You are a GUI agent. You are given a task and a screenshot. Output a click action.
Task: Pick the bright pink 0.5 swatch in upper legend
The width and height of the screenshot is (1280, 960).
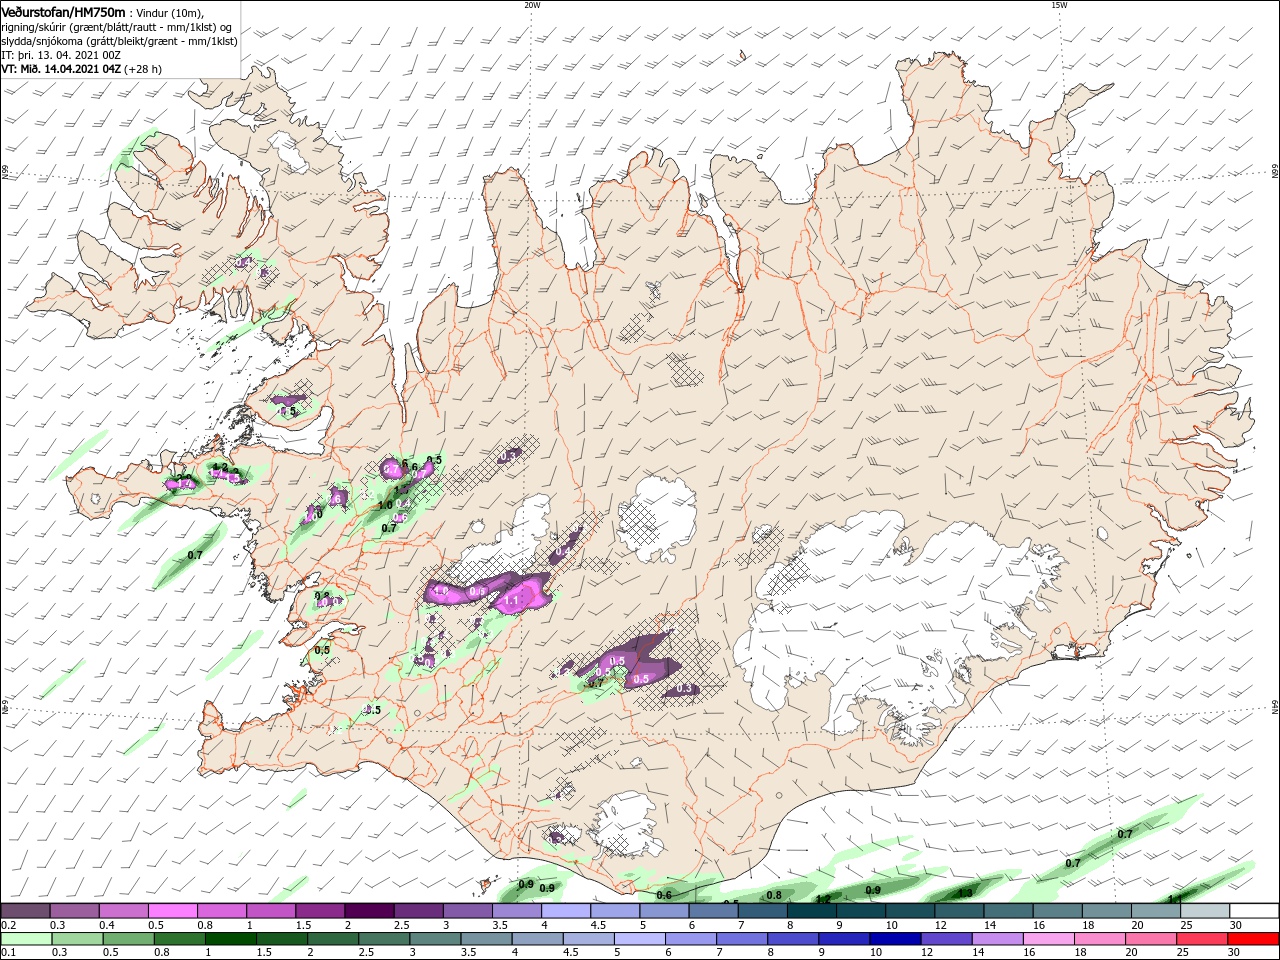(173, 911)
